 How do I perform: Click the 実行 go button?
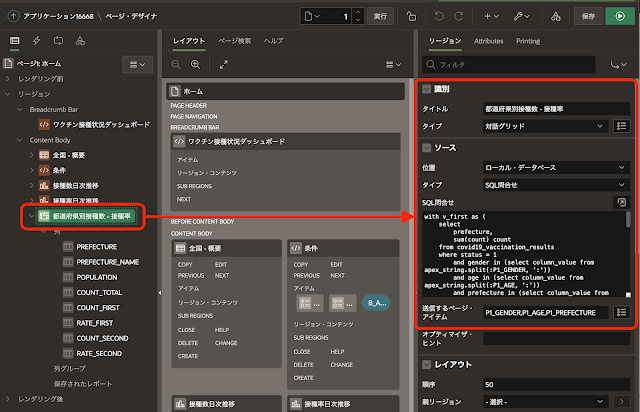[380, 16]
